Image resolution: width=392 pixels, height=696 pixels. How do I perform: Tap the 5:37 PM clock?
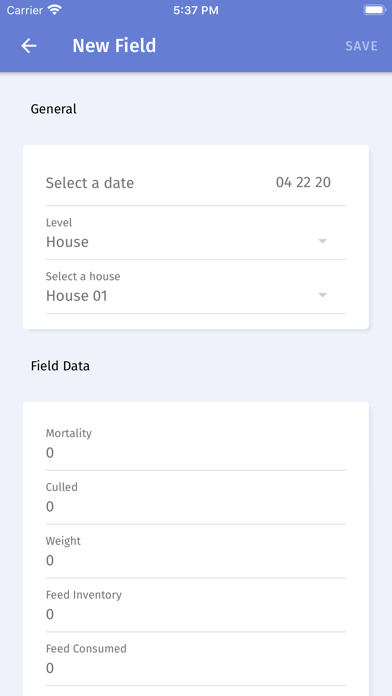(196, 10)
